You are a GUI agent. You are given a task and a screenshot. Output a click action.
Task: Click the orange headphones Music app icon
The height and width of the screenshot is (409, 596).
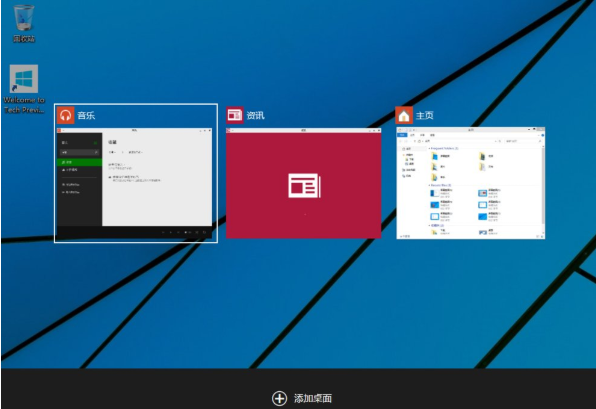tap(65, 115)
